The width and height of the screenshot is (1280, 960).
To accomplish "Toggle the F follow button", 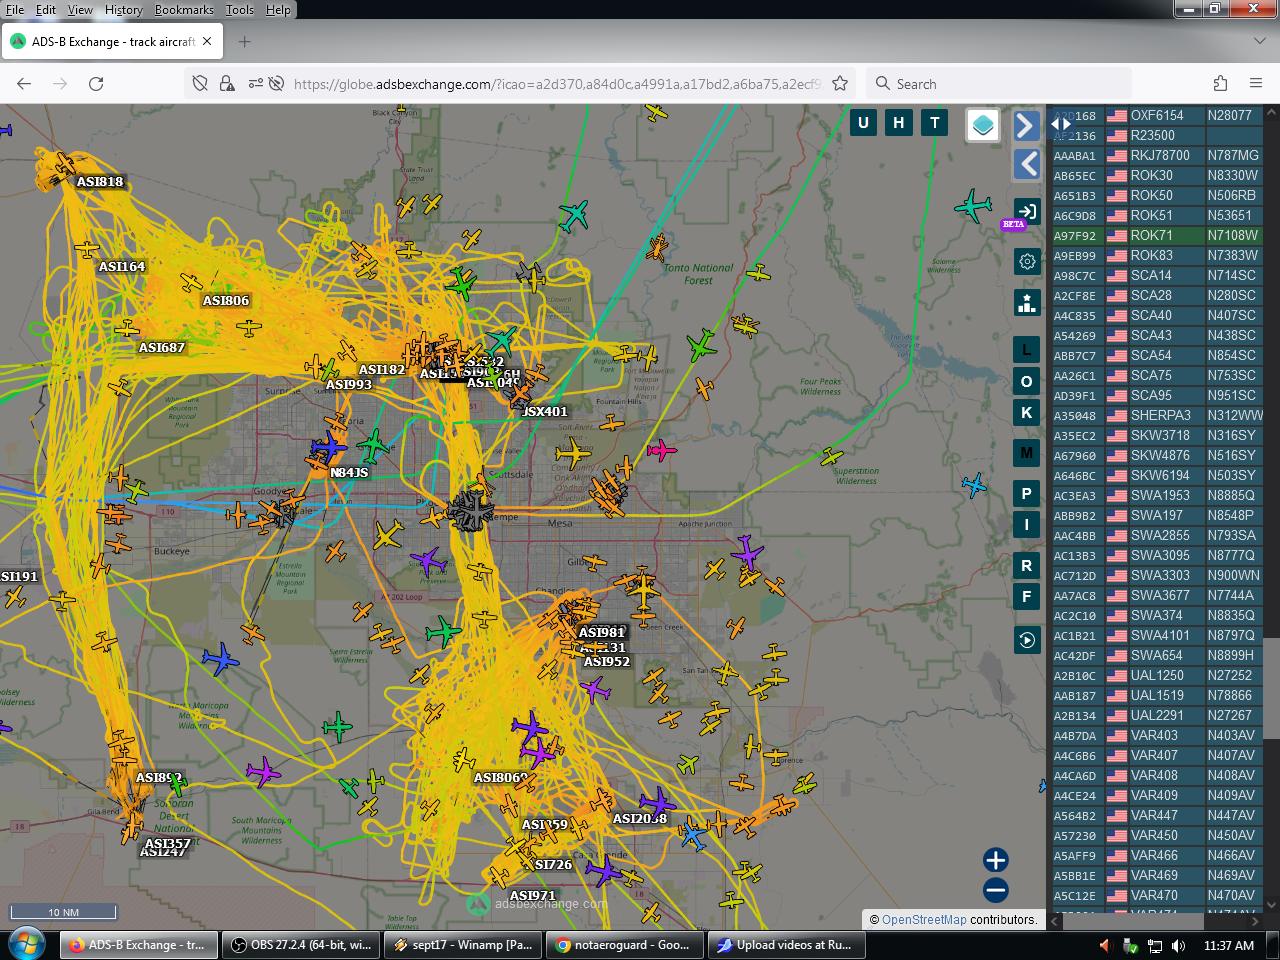I will (x=1026, y=597).
